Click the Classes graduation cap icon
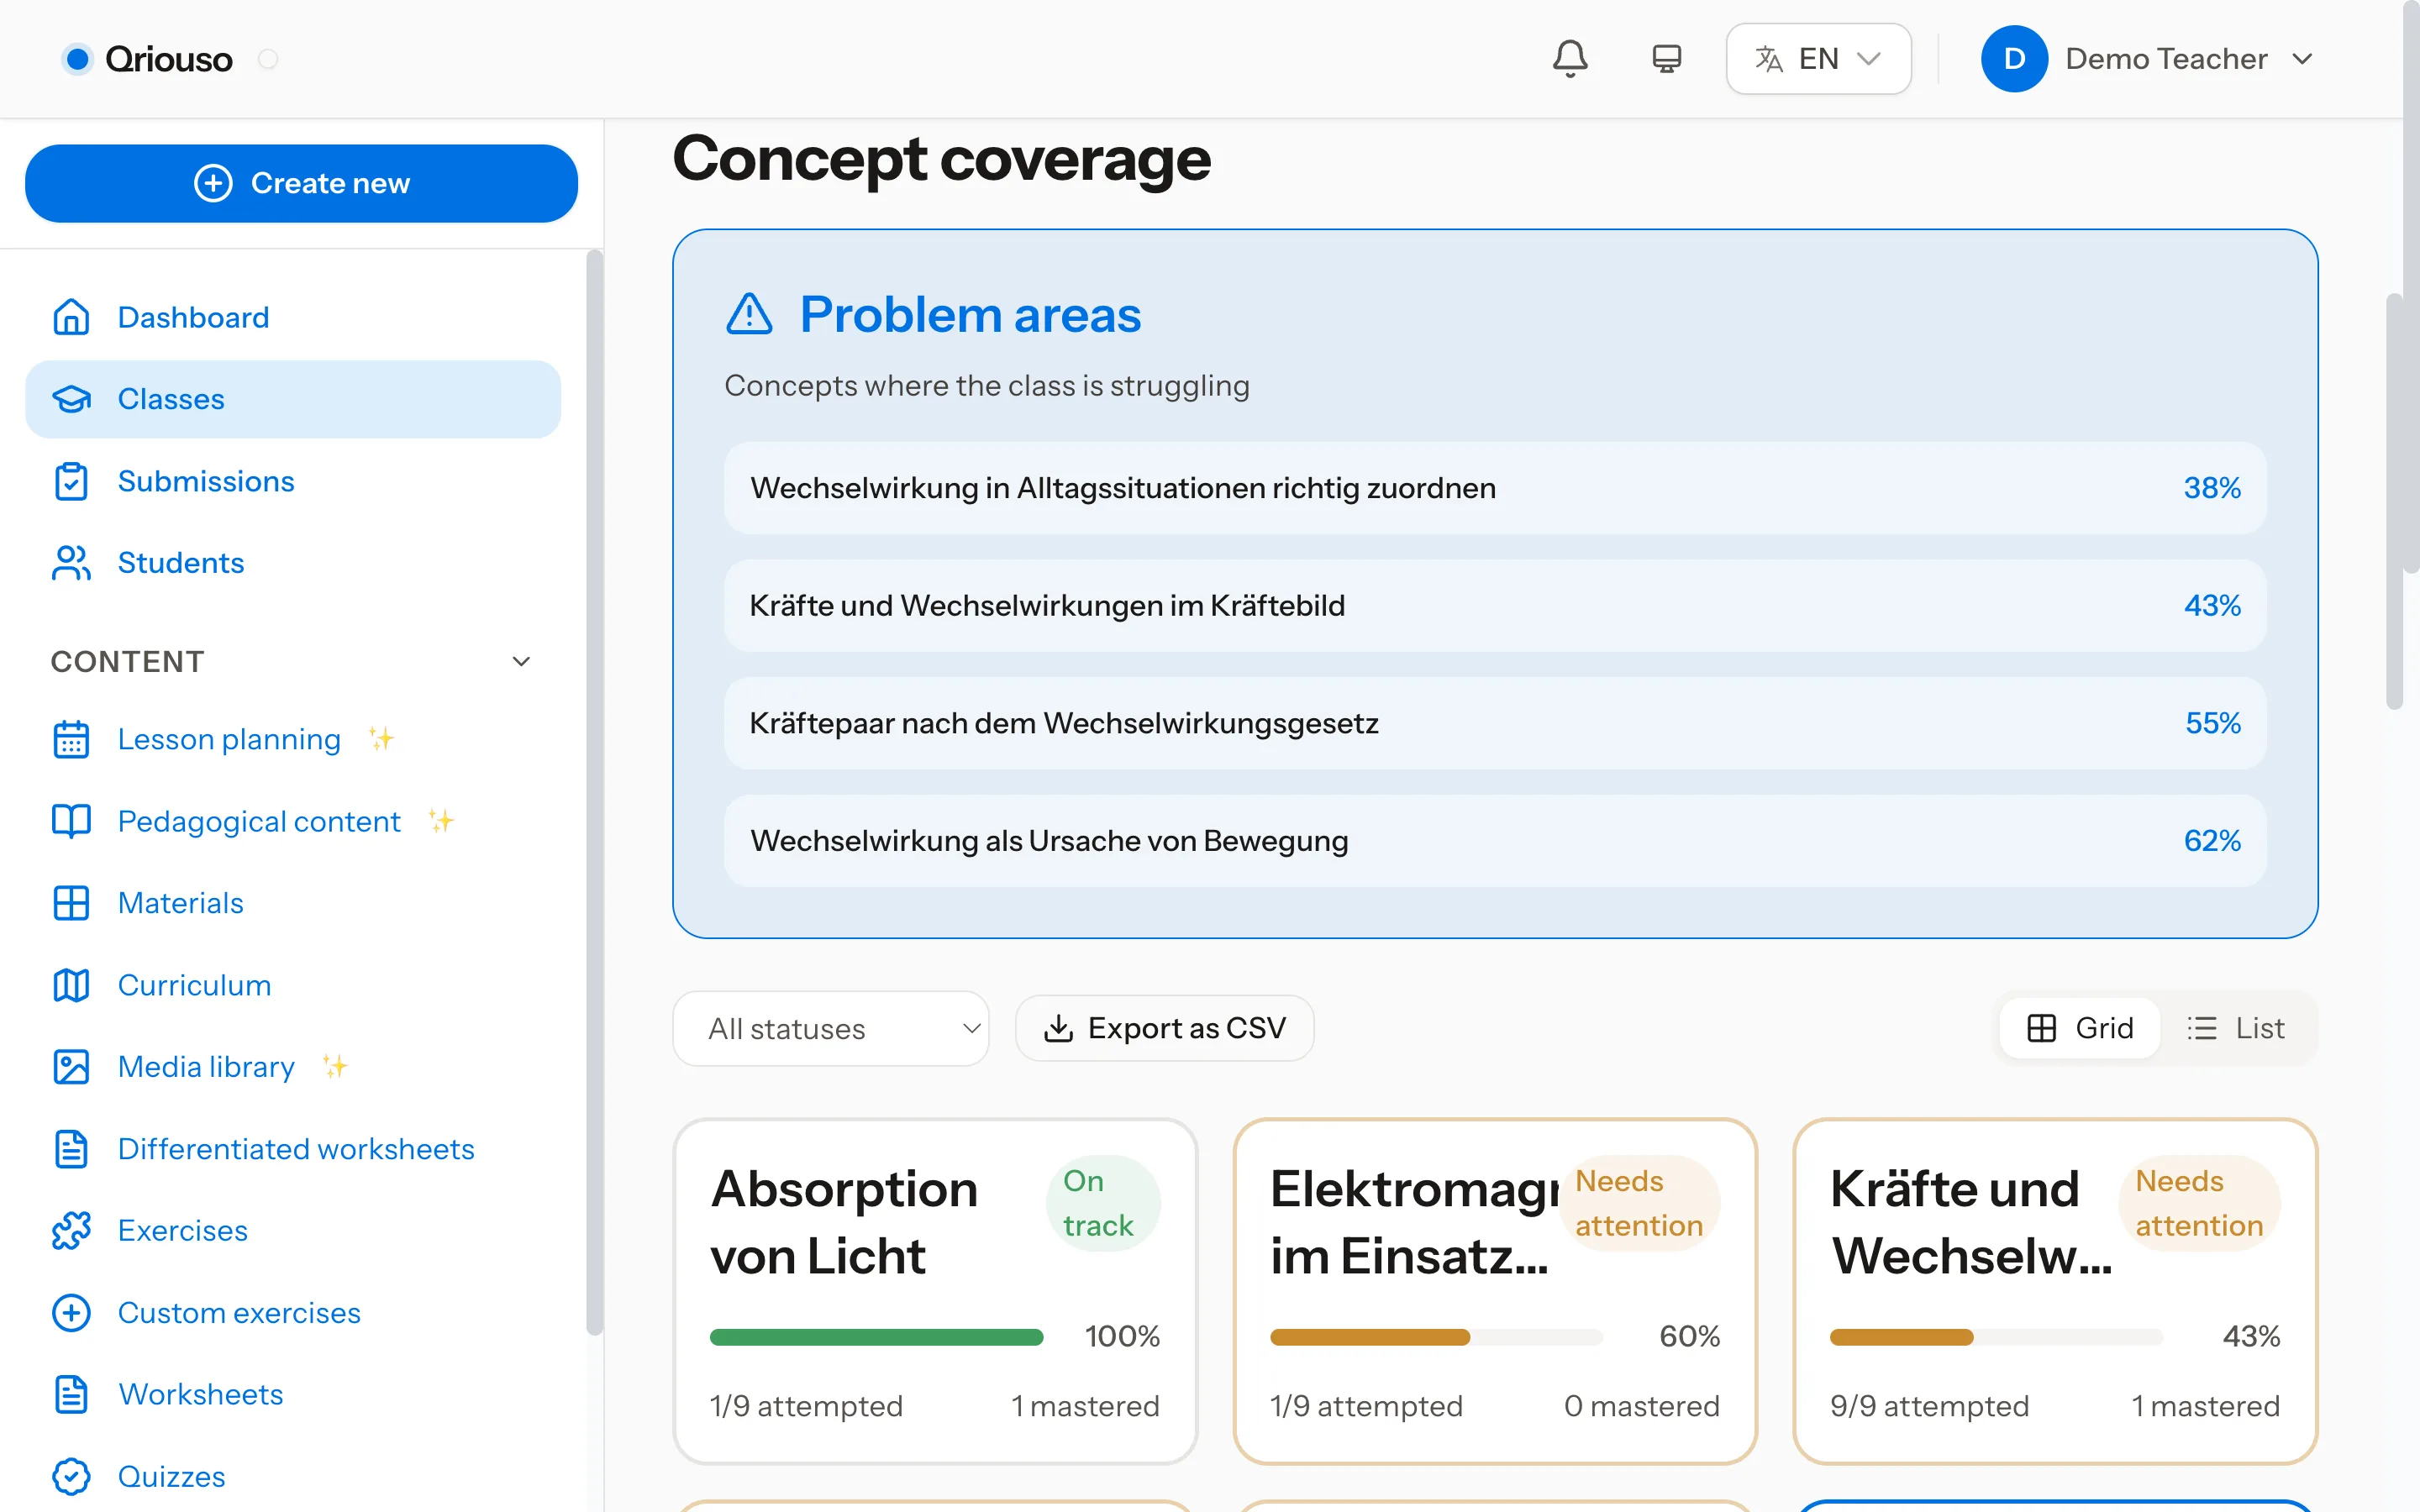Screen dimensions: 2420x1512 click(x=71, y=399)
